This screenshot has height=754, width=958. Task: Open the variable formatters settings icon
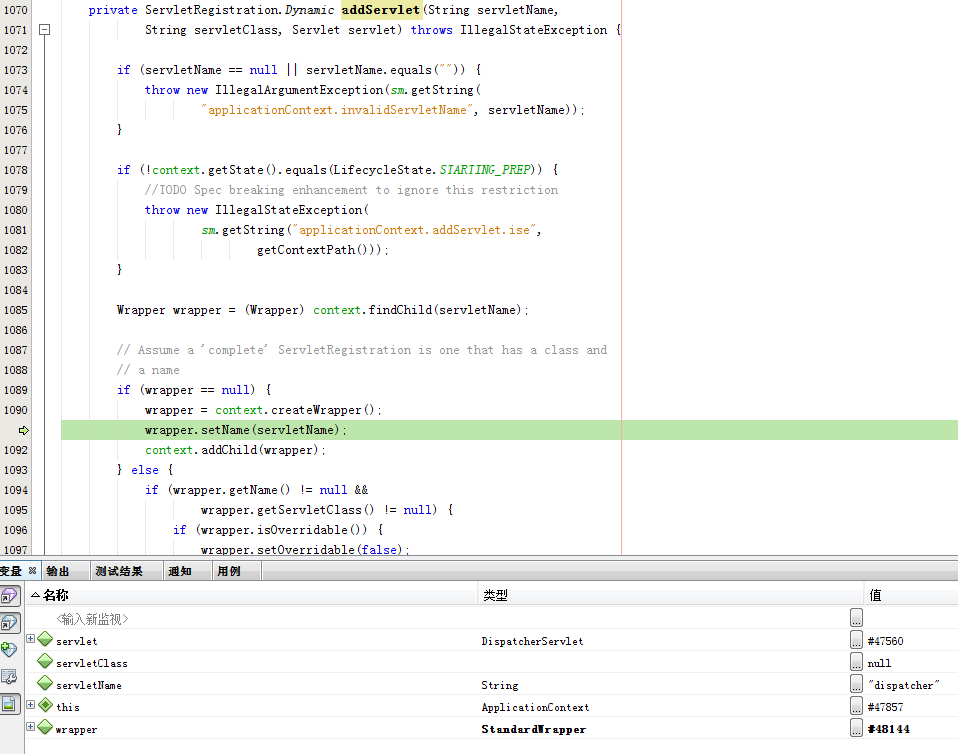(x=9, y=676)
